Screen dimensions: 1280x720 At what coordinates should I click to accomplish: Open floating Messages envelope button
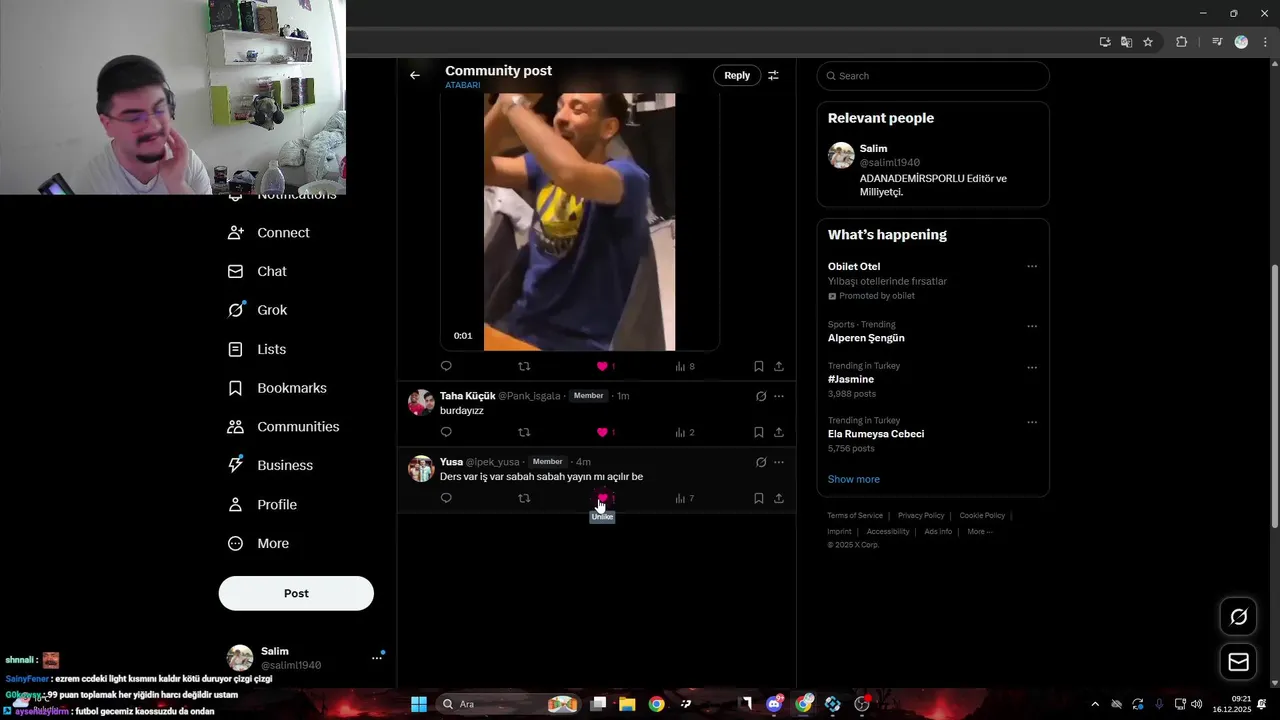1238,662
